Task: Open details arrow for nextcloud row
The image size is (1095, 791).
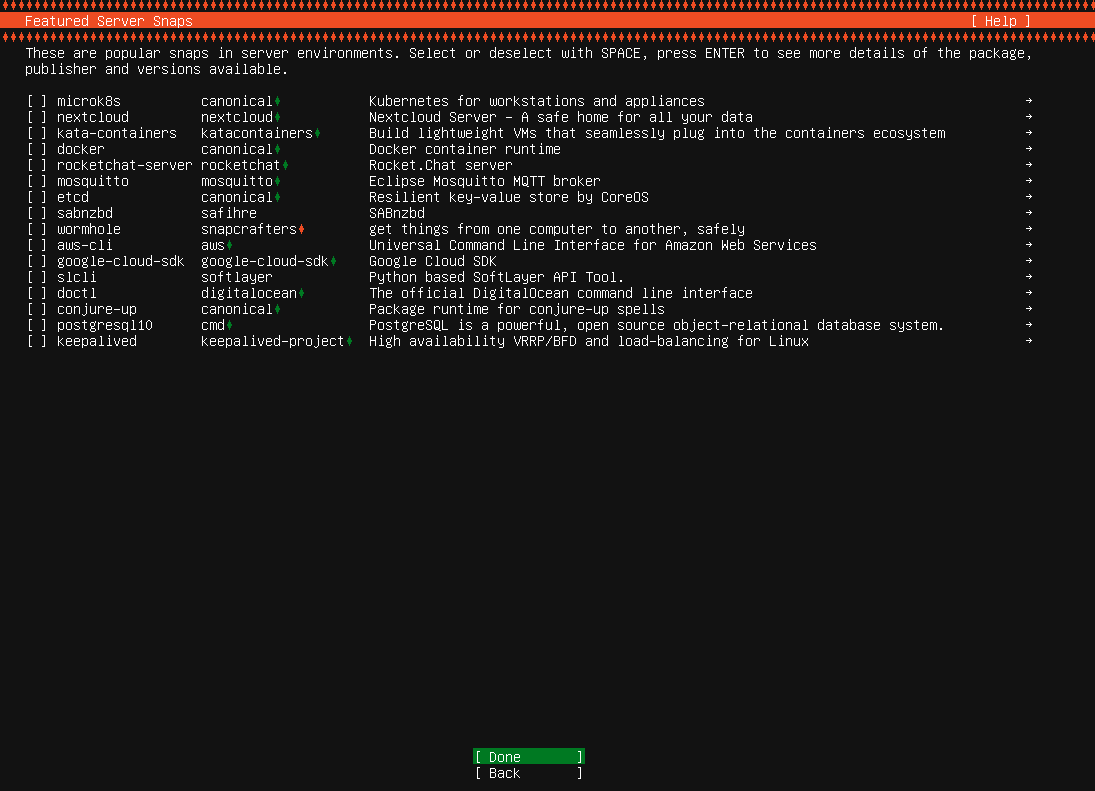Action: click(1029, 117)
